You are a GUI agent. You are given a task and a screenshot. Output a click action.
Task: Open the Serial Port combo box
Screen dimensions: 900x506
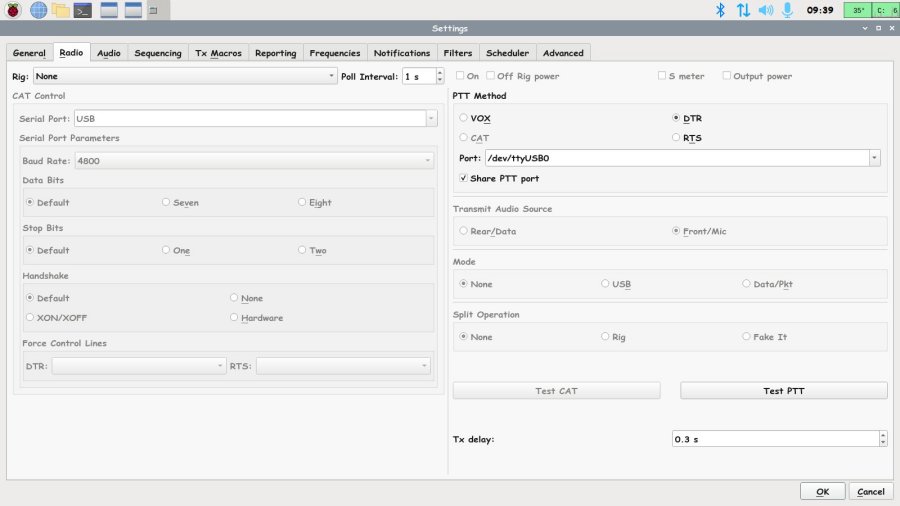click(256, 119)
